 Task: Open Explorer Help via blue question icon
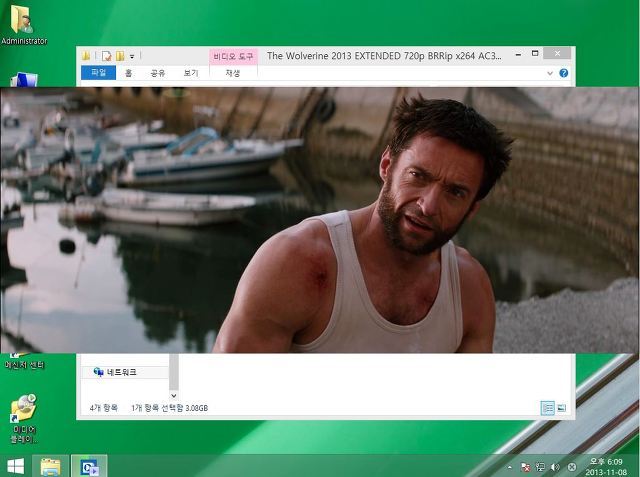[x=564, y=73]
